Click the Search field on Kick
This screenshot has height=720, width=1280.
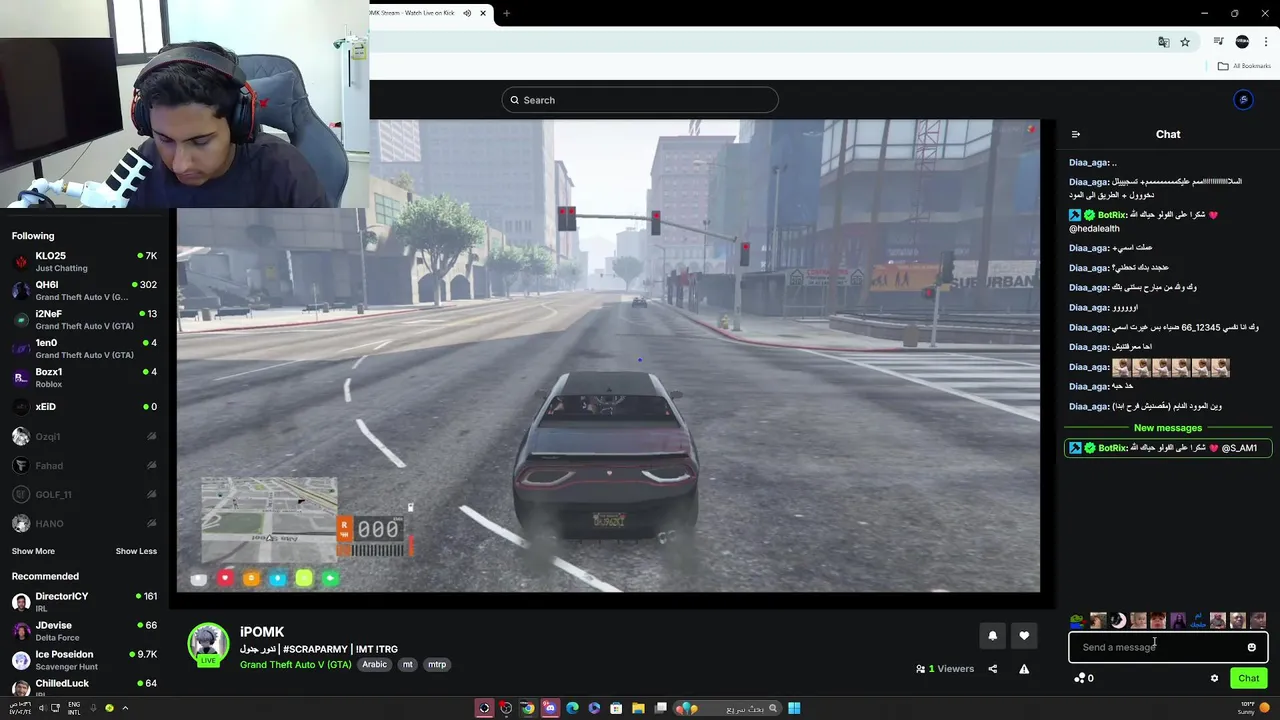coord(640,100)
